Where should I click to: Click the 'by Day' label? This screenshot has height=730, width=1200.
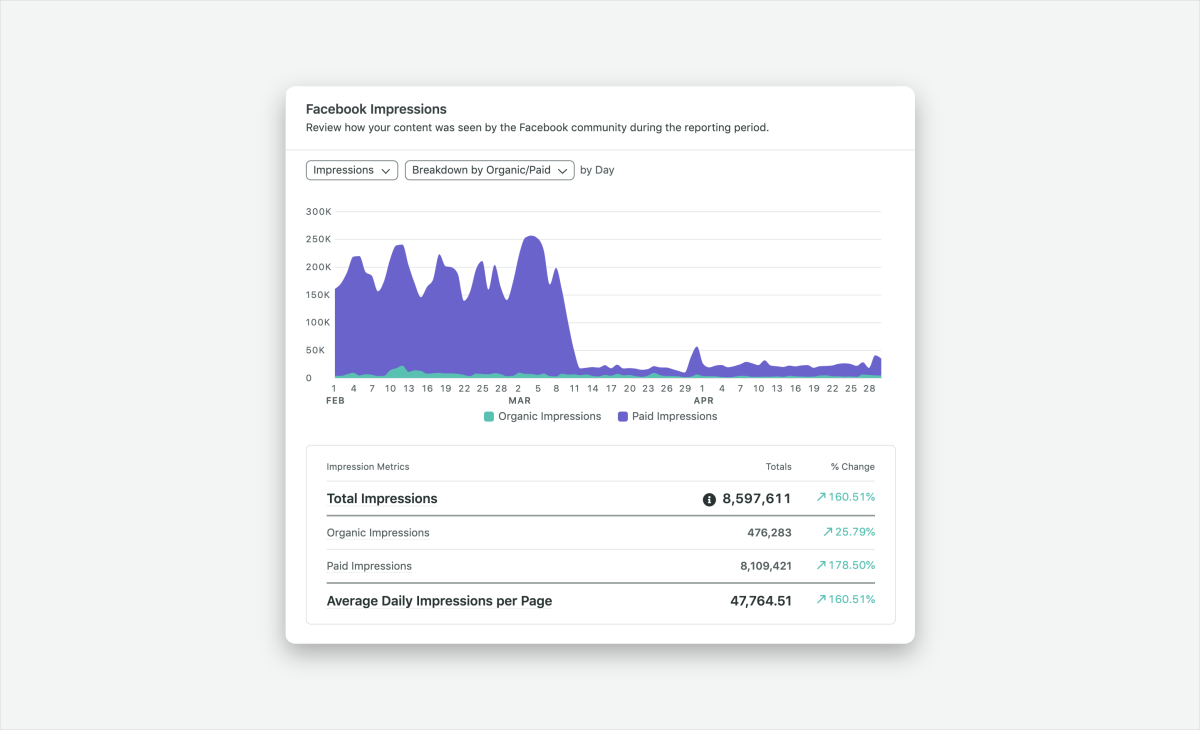tap(597, 170)
